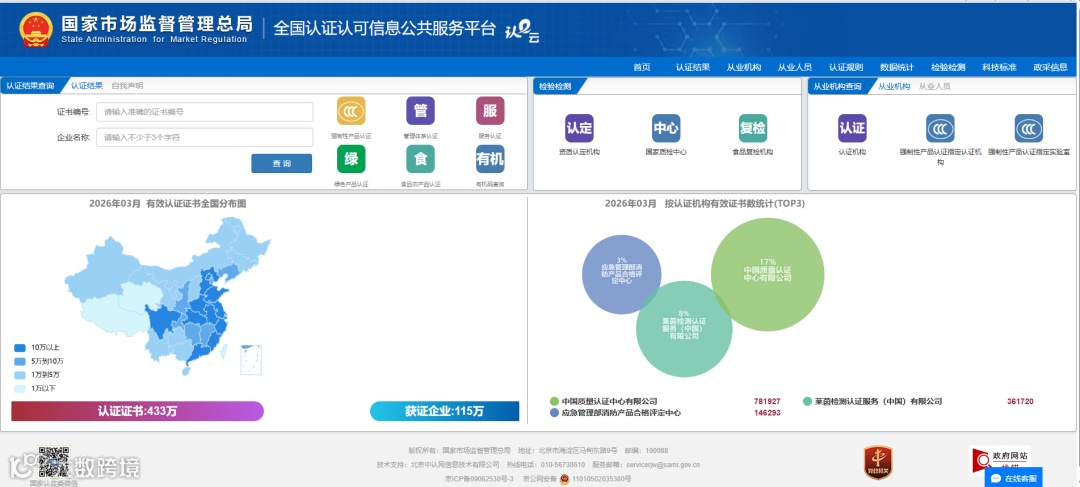Open 强制性产品认证指定实验室 icon
The image size is (1080, 487).
1028,128
